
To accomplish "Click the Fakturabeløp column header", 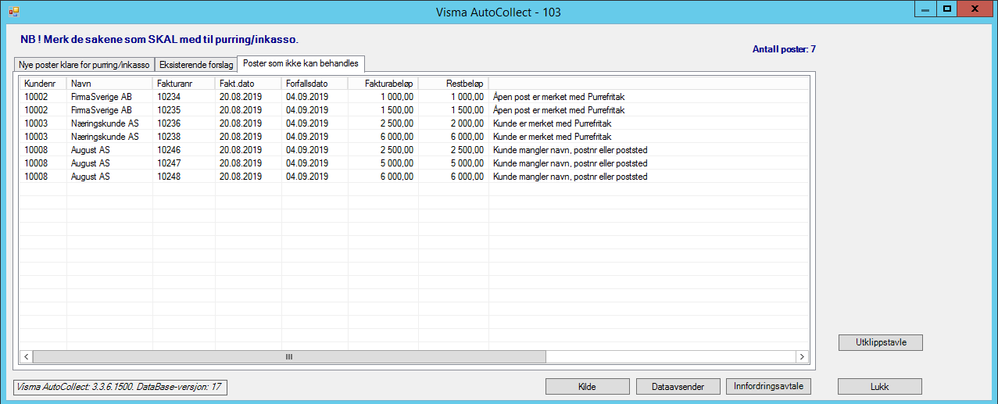I will 383,83.
